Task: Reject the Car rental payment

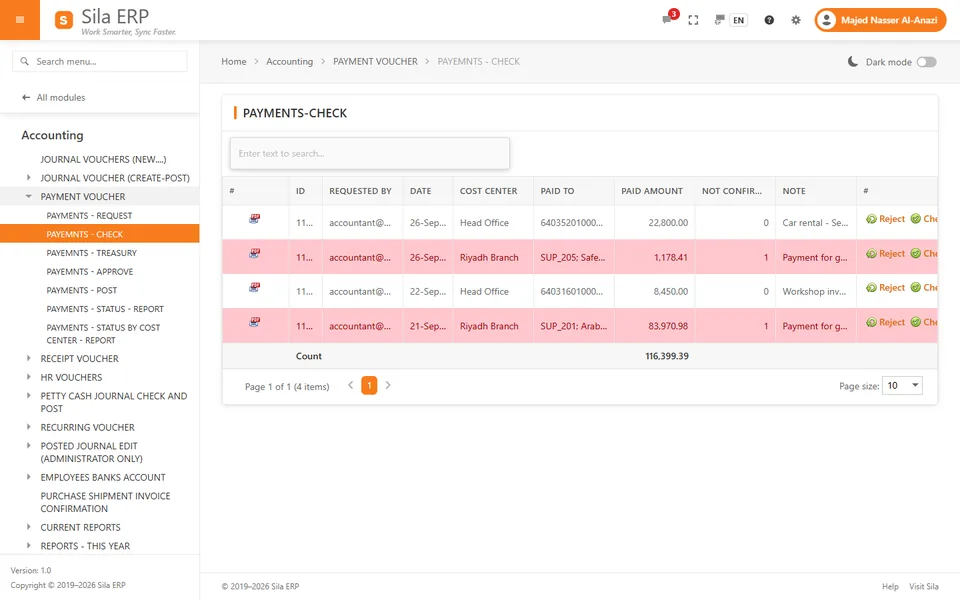Action: click(885, 219)
